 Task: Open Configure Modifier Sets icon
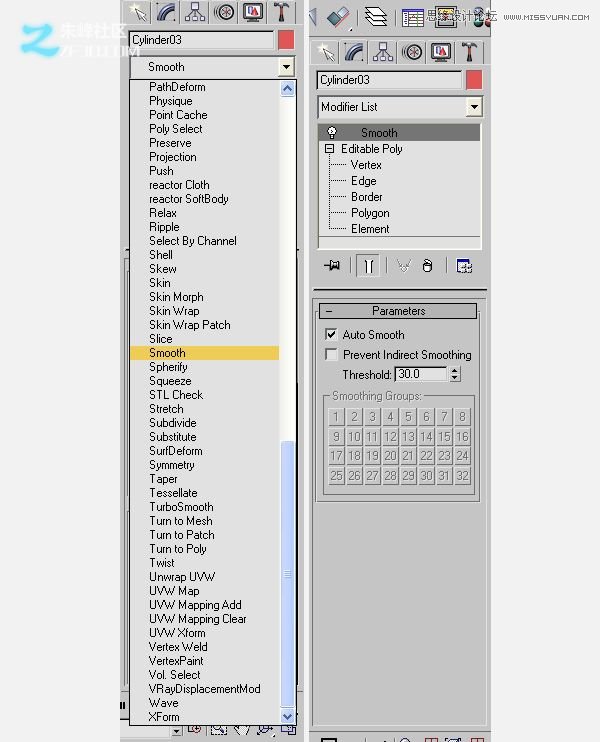point(464,266)
